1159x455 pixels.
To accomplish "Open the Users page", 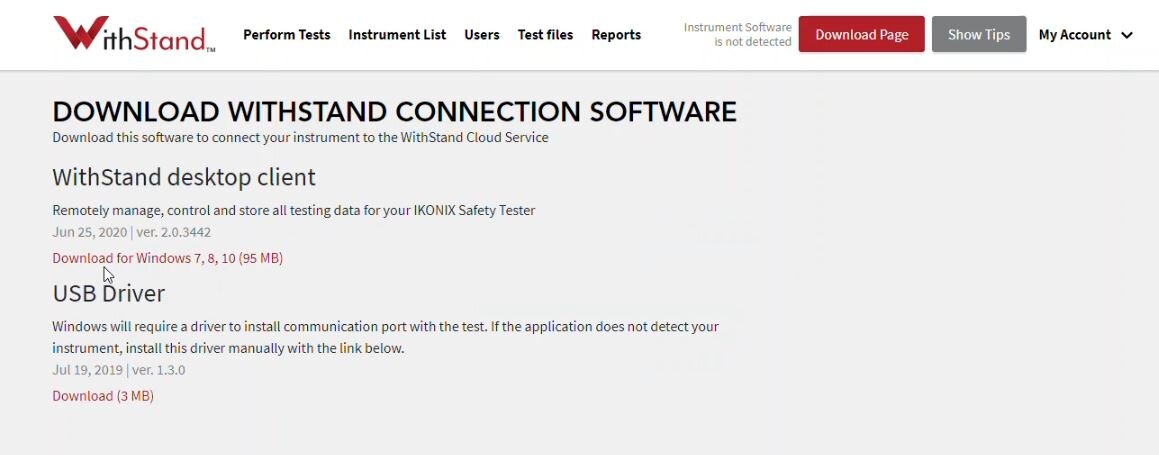I will tap(482, 35).
